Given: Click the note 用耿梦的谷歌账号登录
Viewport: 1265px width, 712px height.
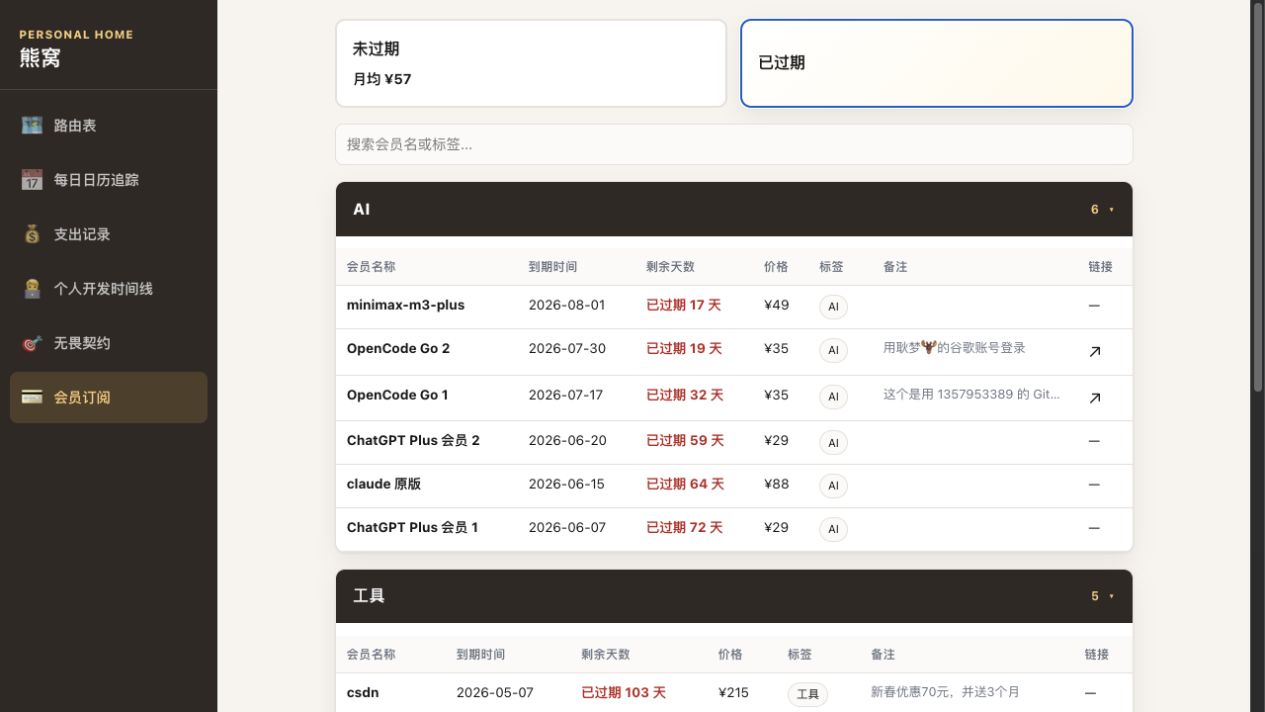Looking at the screenshot, I should (x=954, y=348).
